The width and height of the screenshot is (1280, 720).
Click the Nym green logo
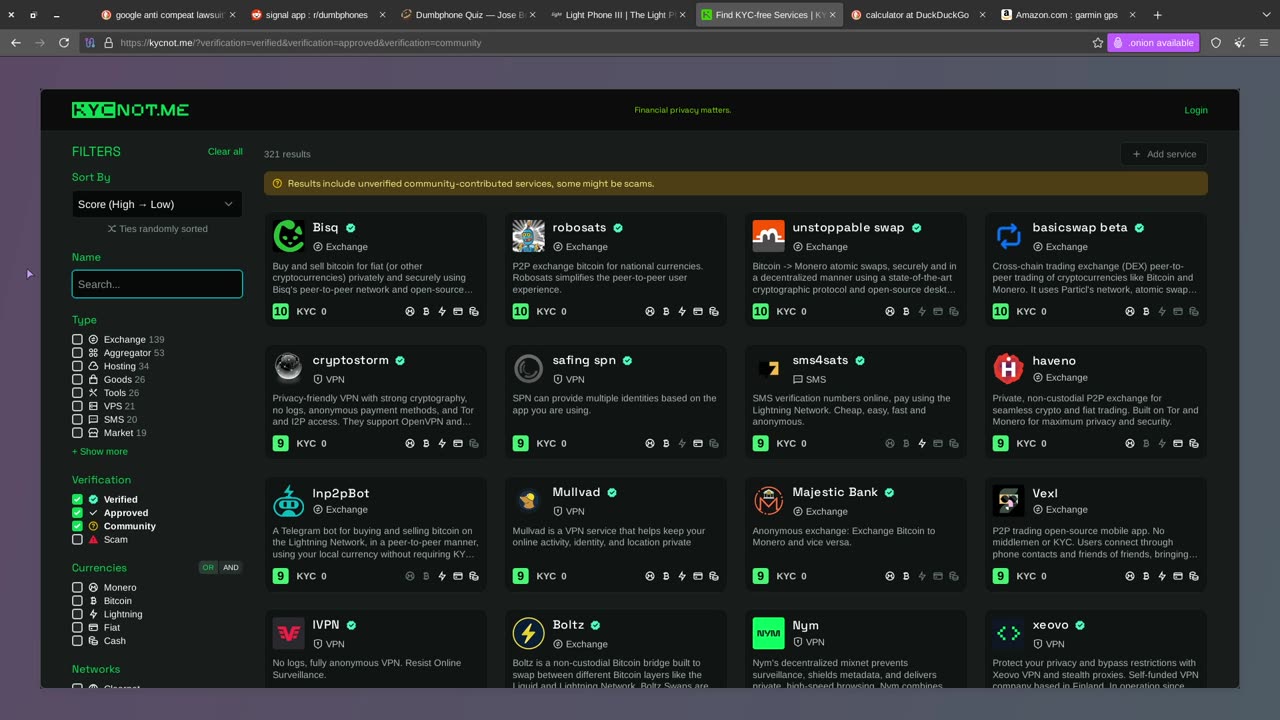pyautogui.click(x=768, y=633)
